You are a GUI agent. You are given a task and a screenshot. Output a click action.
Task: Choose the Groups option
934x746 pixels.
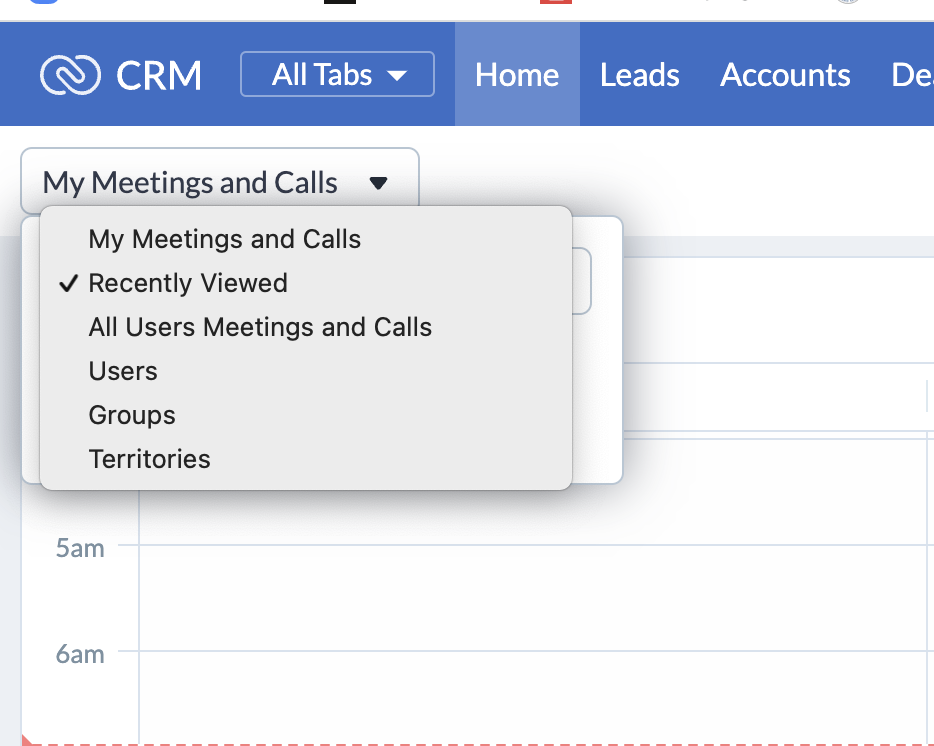click(306, 415)
